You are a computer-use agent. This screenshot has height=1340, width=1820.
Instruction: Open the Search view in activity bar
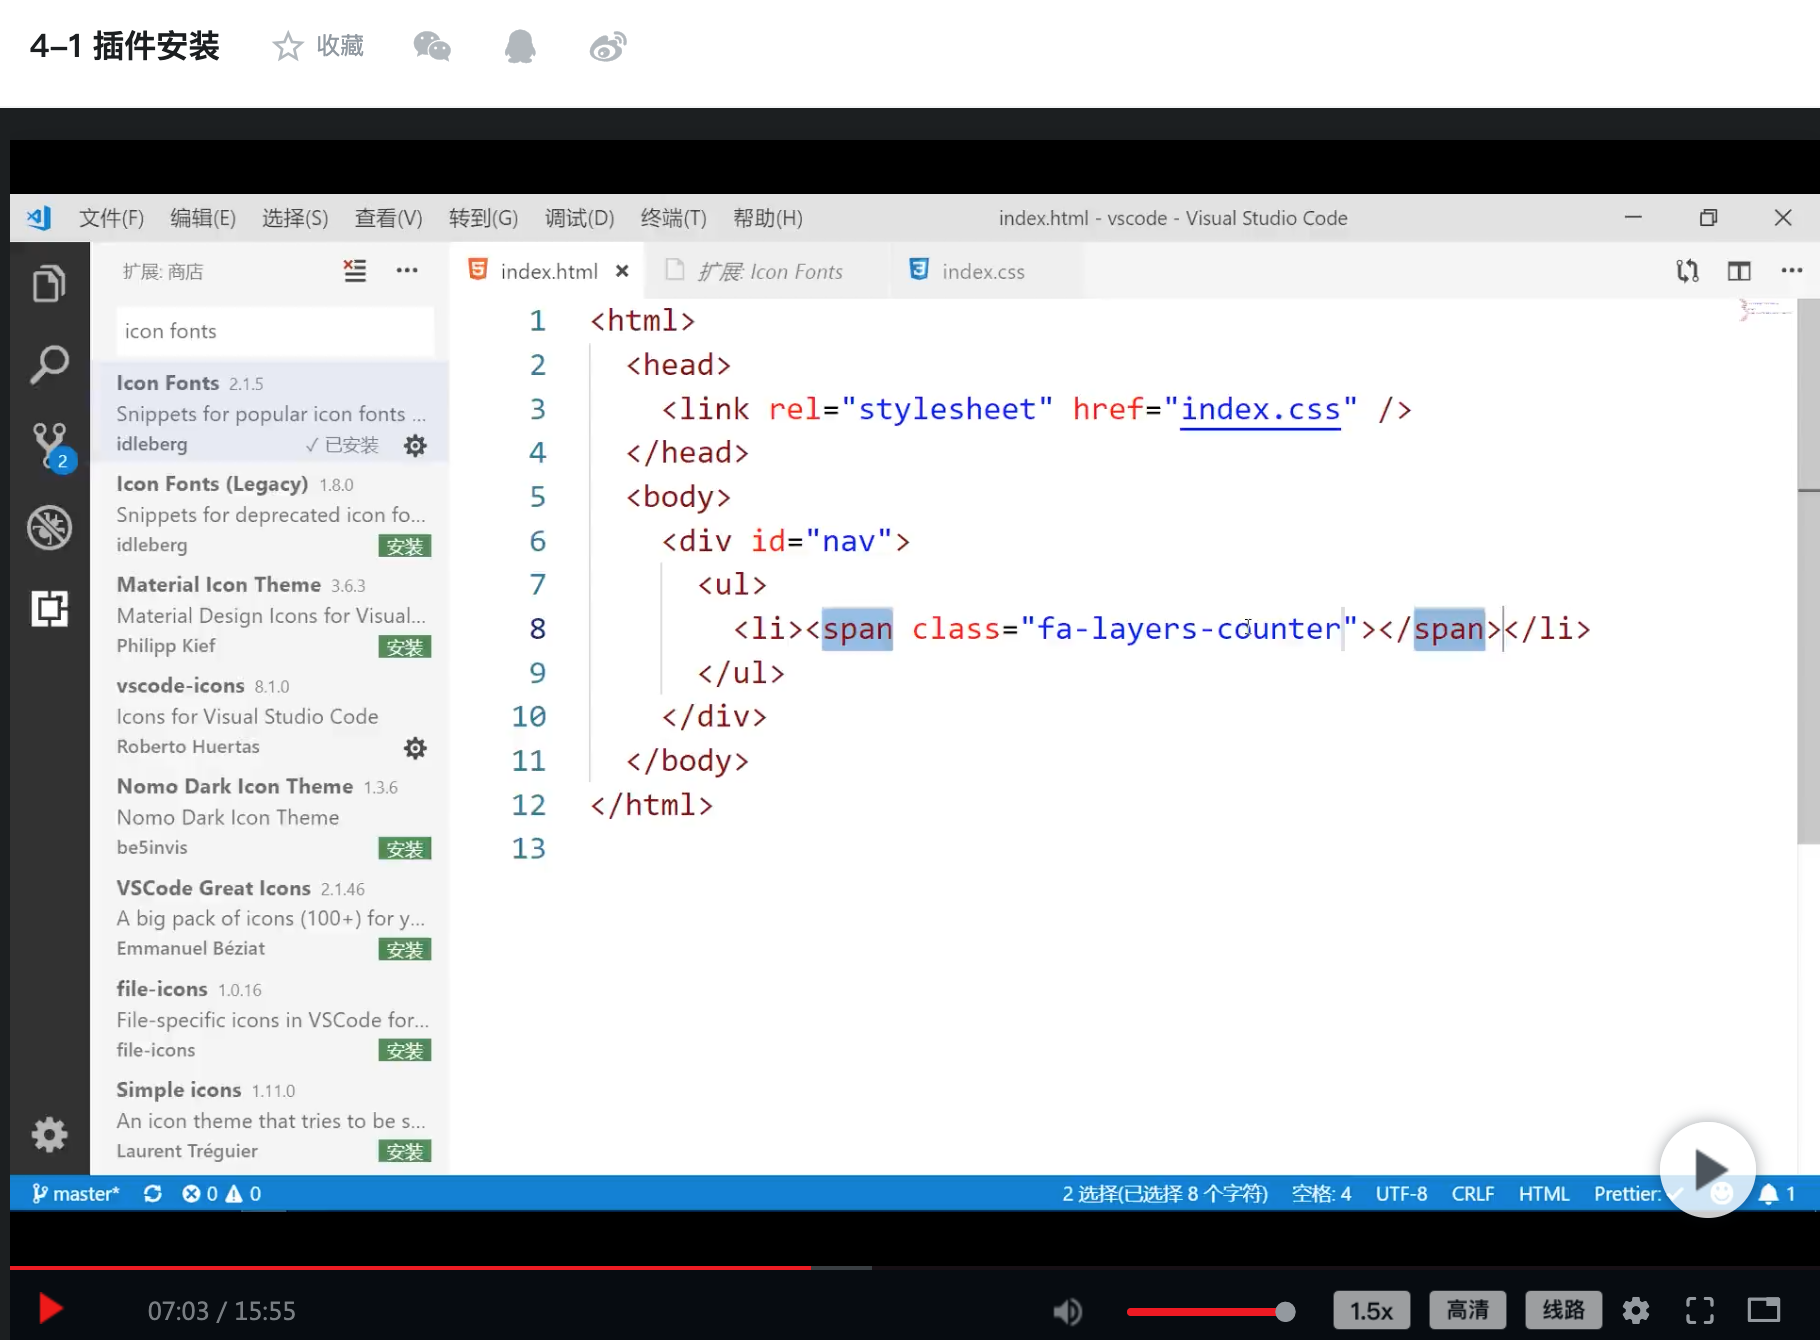(x=49, y=365)
